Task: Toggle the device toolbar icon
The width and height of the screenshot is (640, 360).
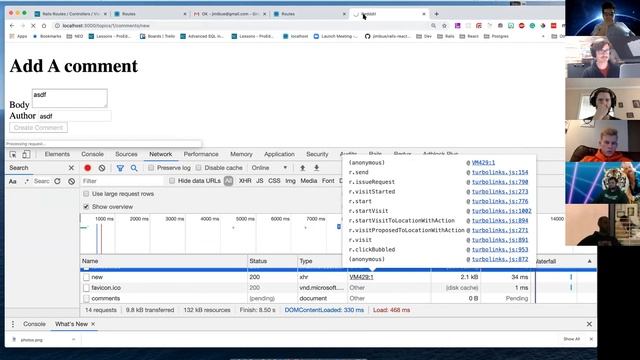Action: coord(26,154)
